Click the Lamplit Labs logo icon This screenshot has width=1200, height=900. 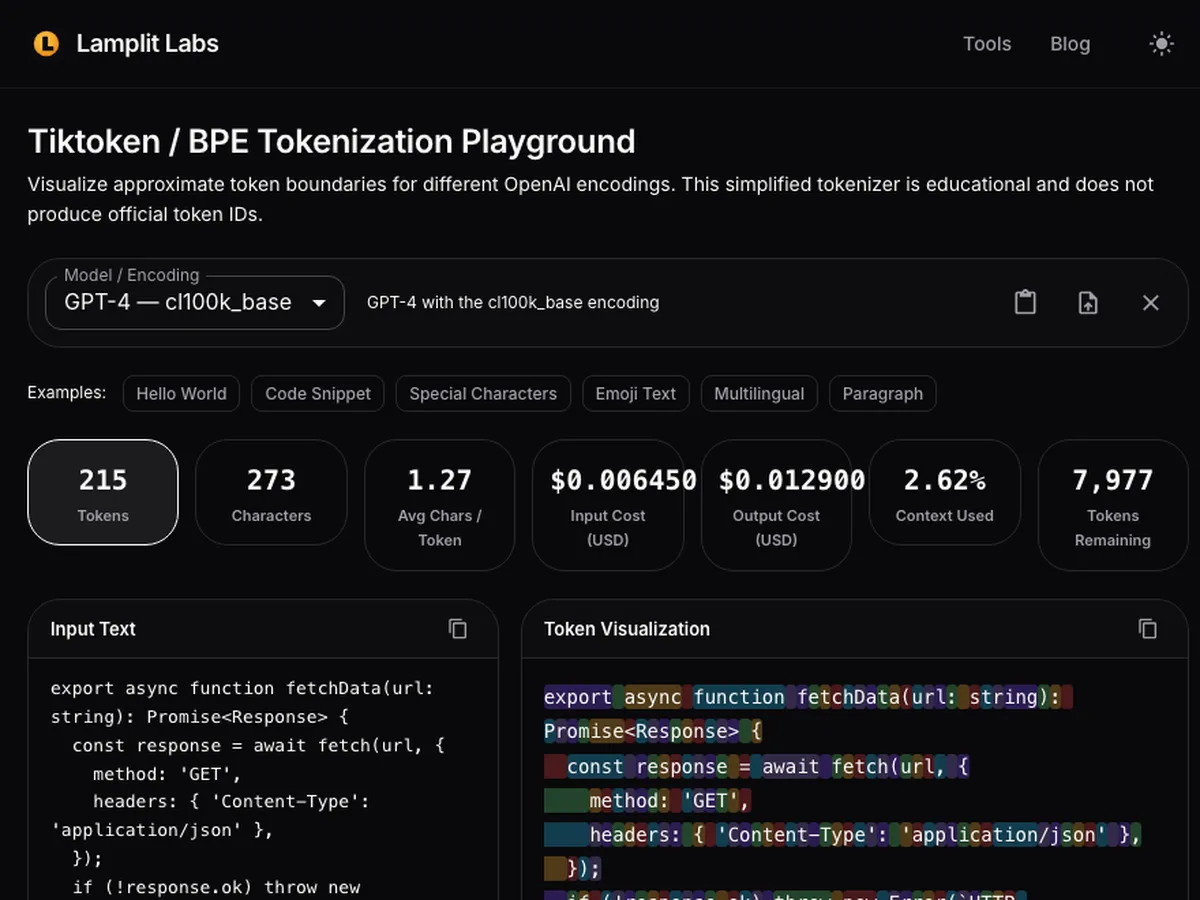click(46, 44)
